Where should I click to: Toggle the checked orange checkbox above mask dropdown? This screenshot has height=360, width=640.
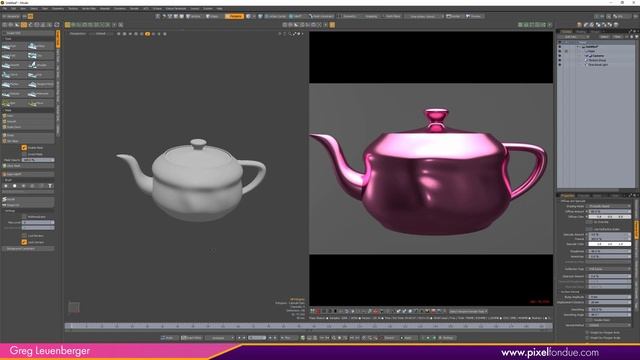(24, 147)
